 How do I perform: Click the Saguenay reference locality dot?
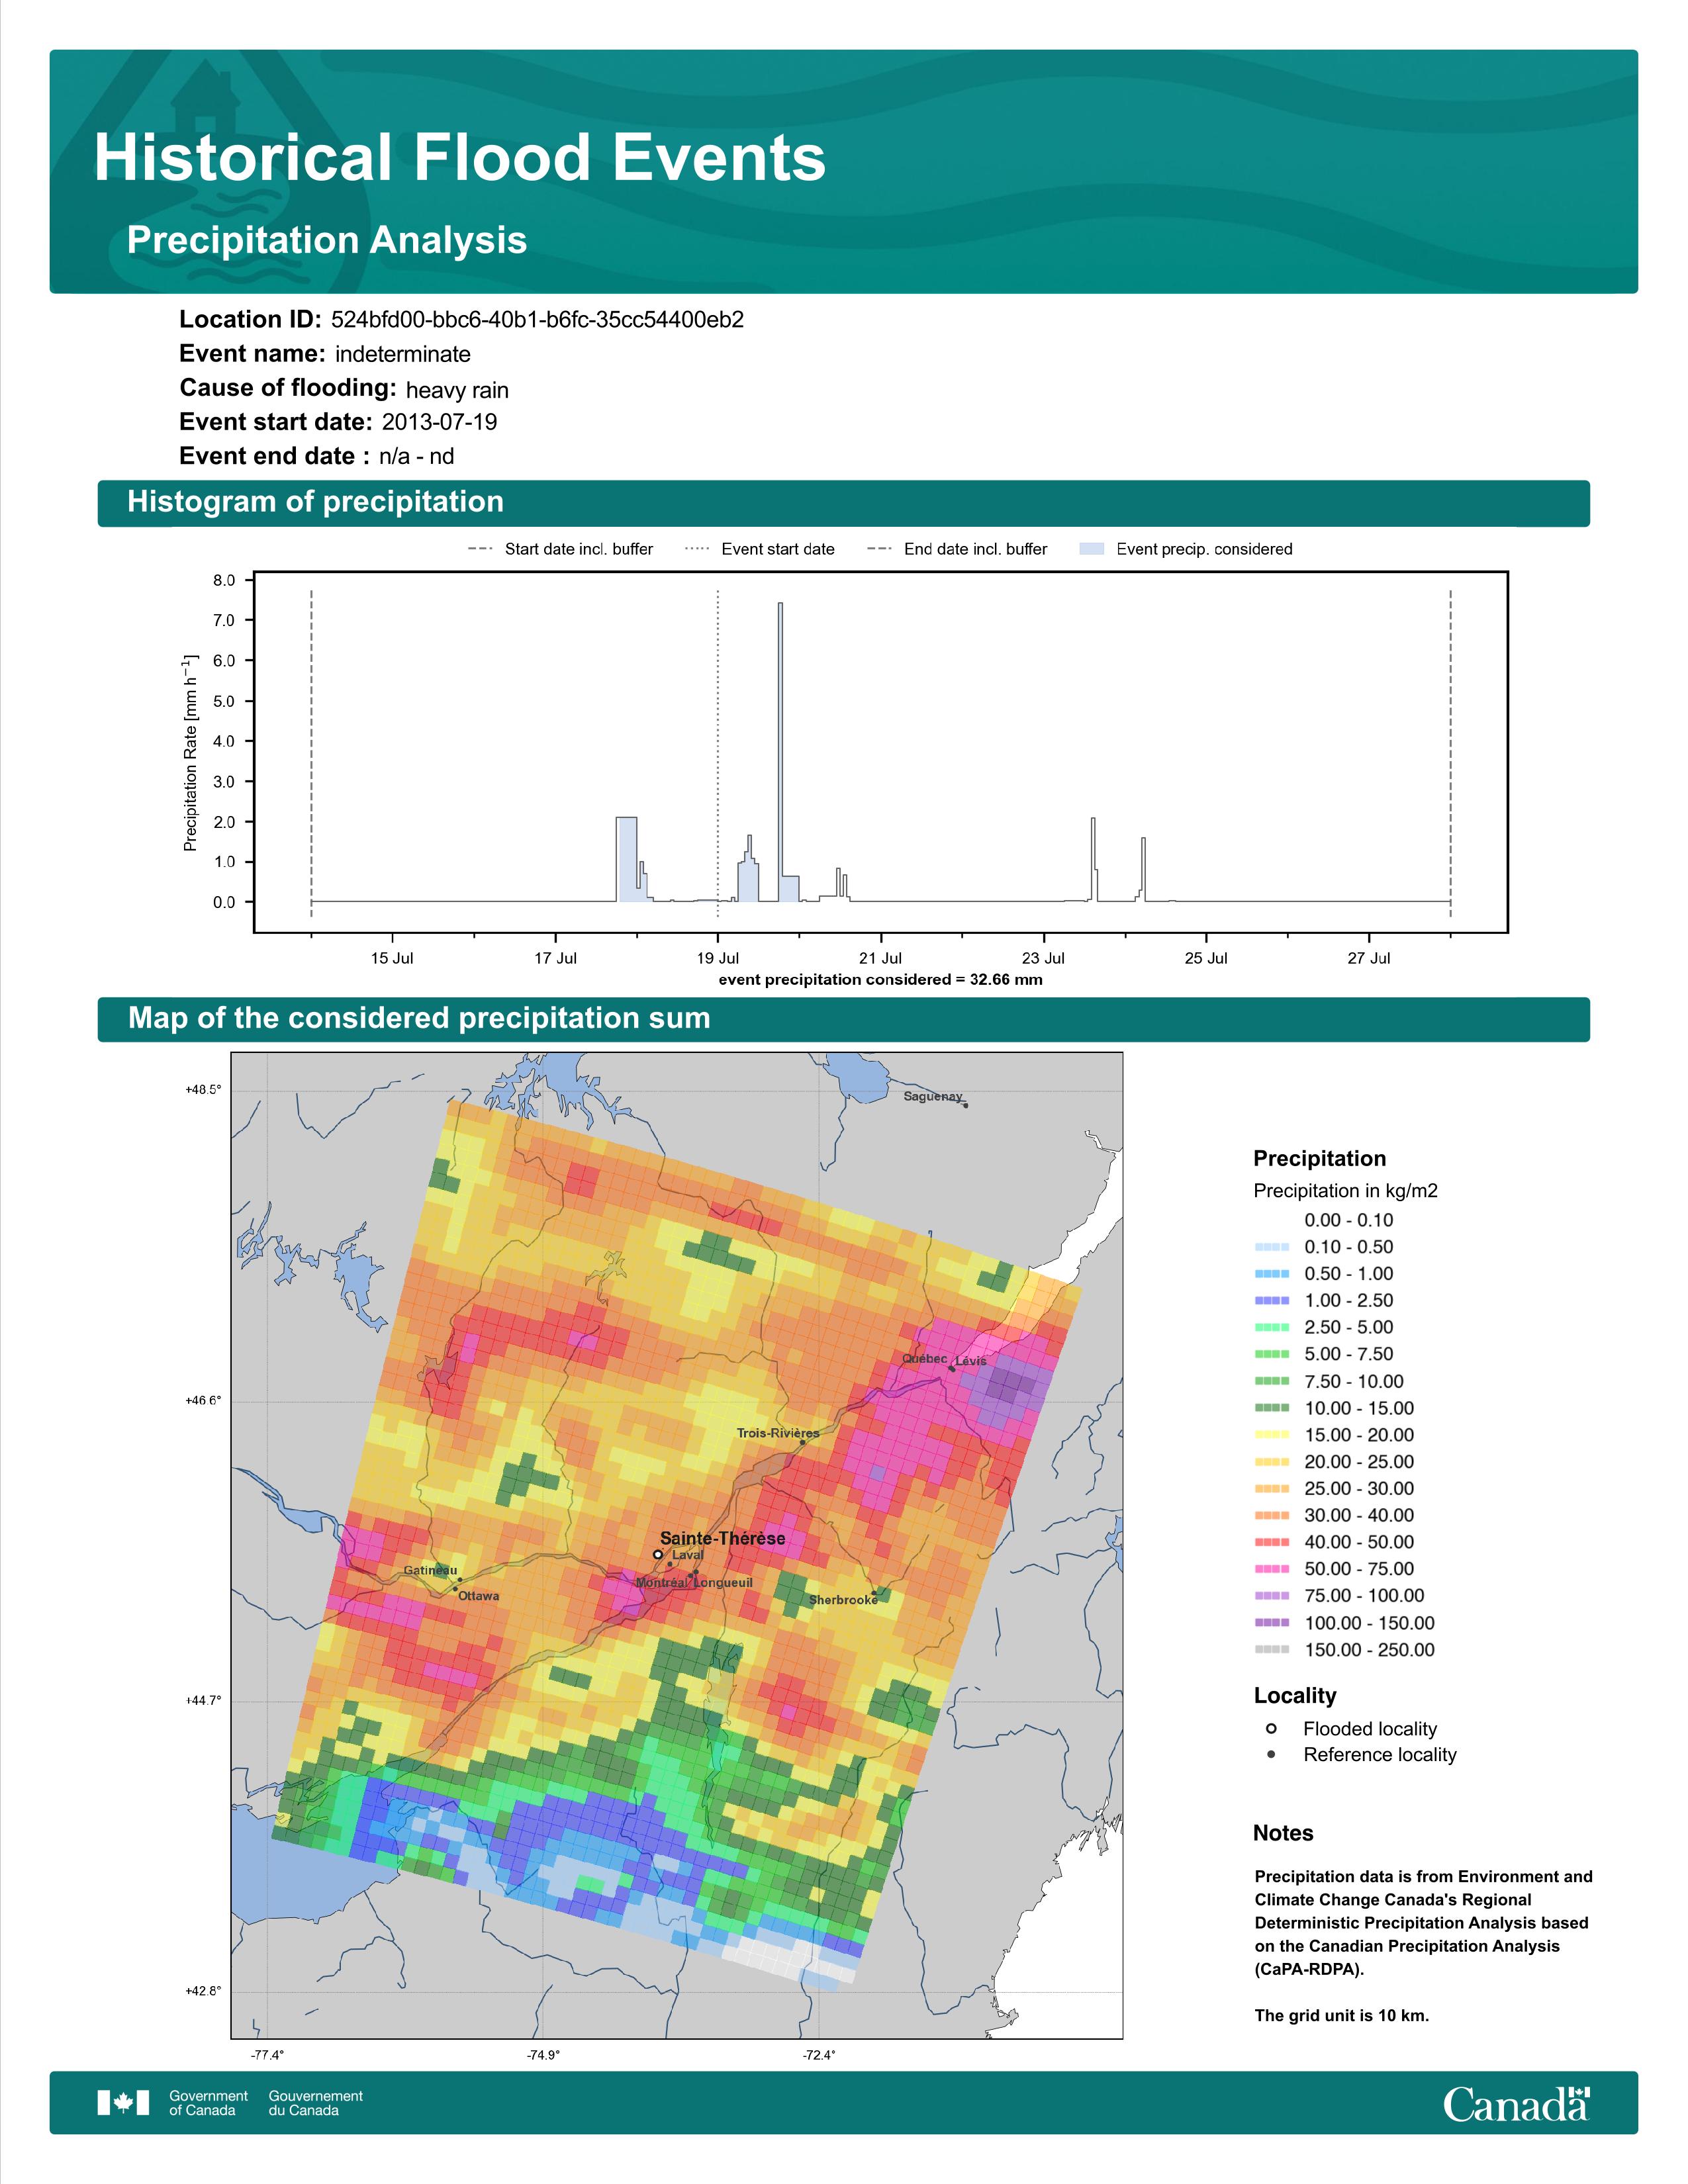pos(965,1105)
